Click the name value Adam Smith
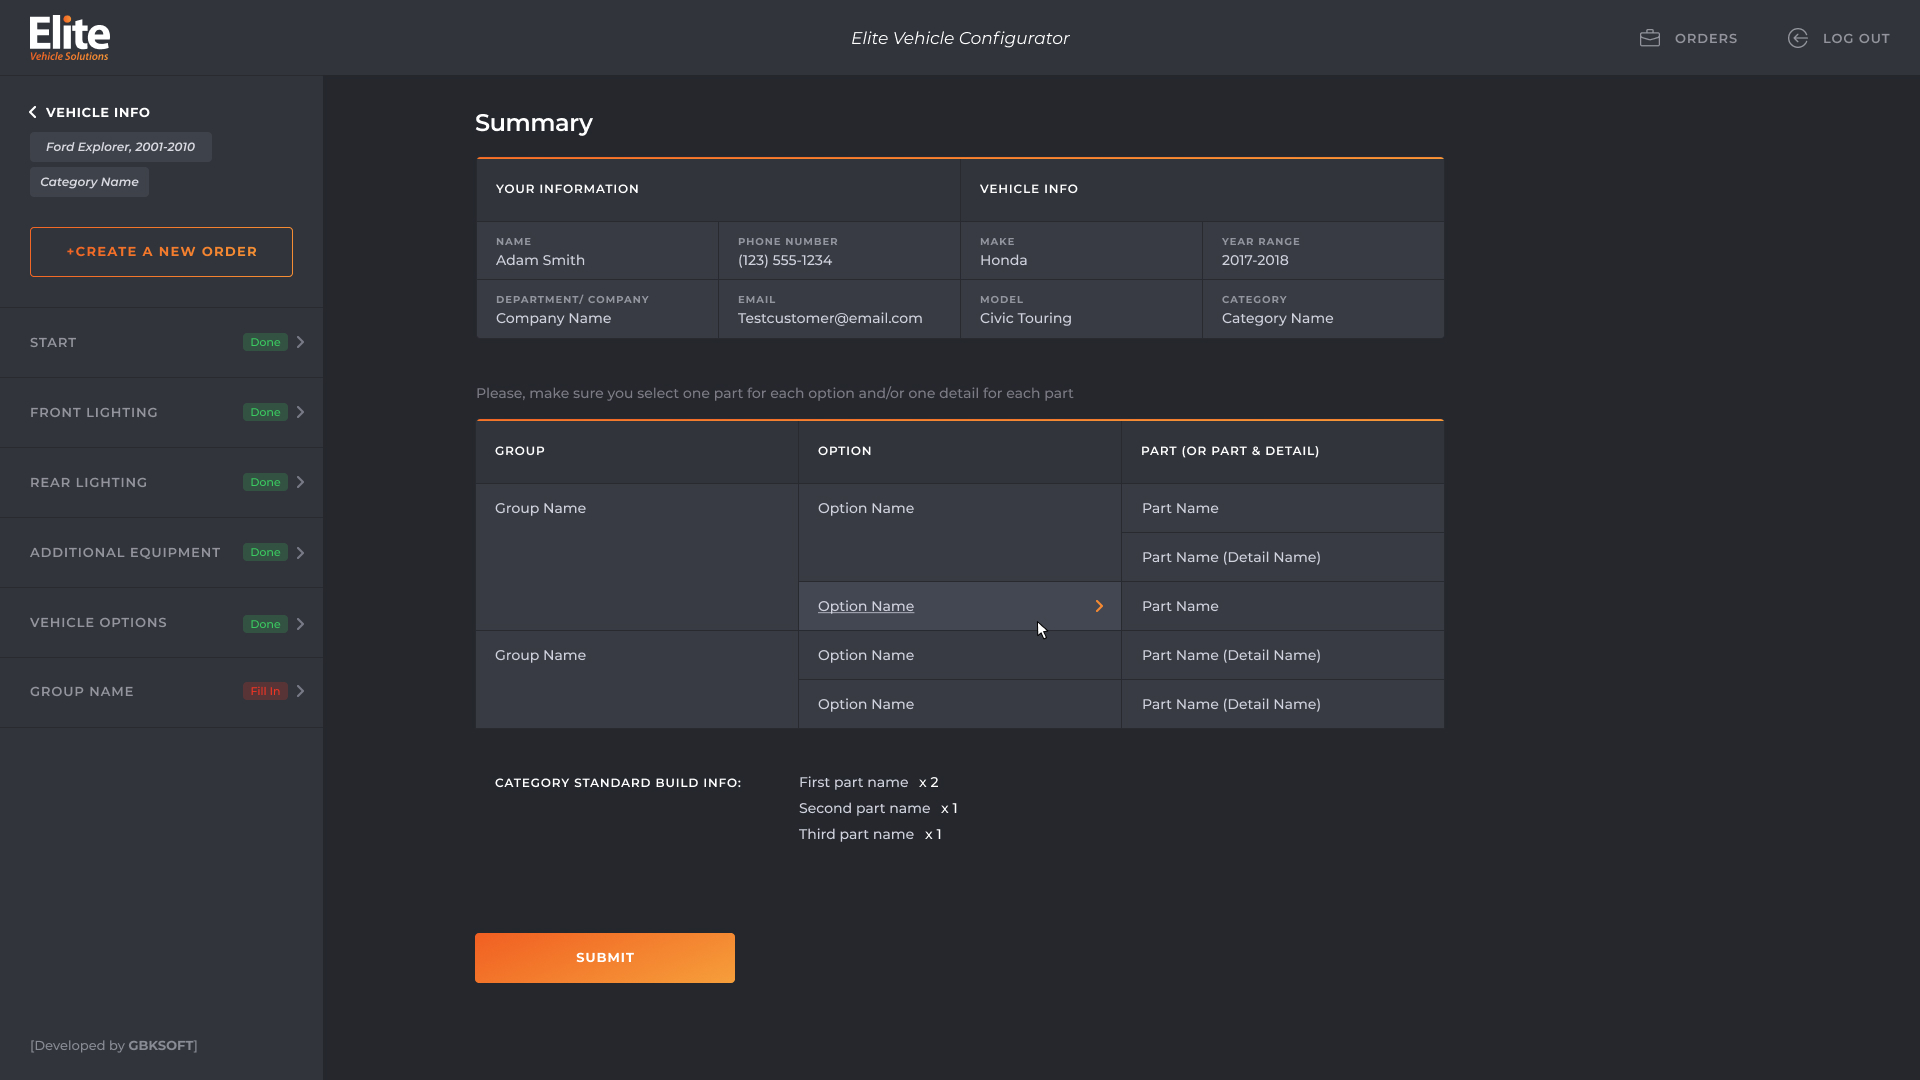 pos(540,260)
